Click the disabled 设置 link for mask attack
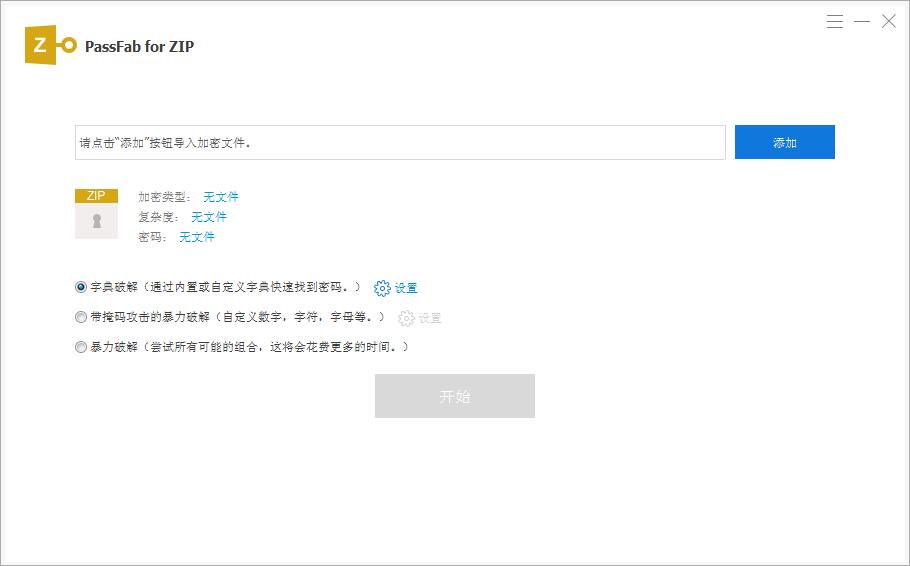The height and width of the screenshot is (566, 910). tap(430, 318)
